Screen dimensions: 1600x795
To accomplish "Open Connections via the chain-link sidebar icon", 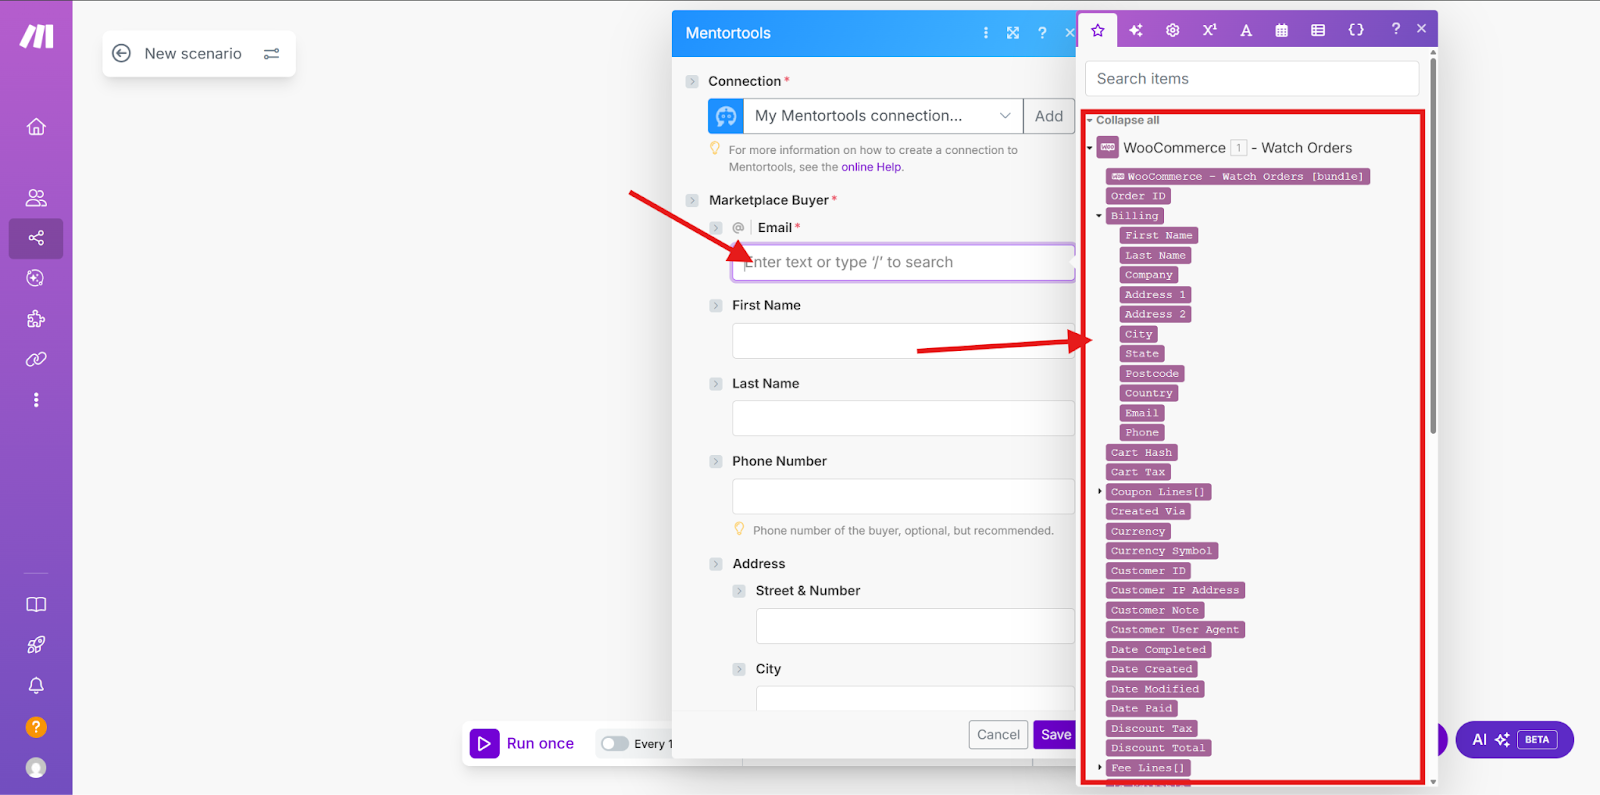I will 36,359.
